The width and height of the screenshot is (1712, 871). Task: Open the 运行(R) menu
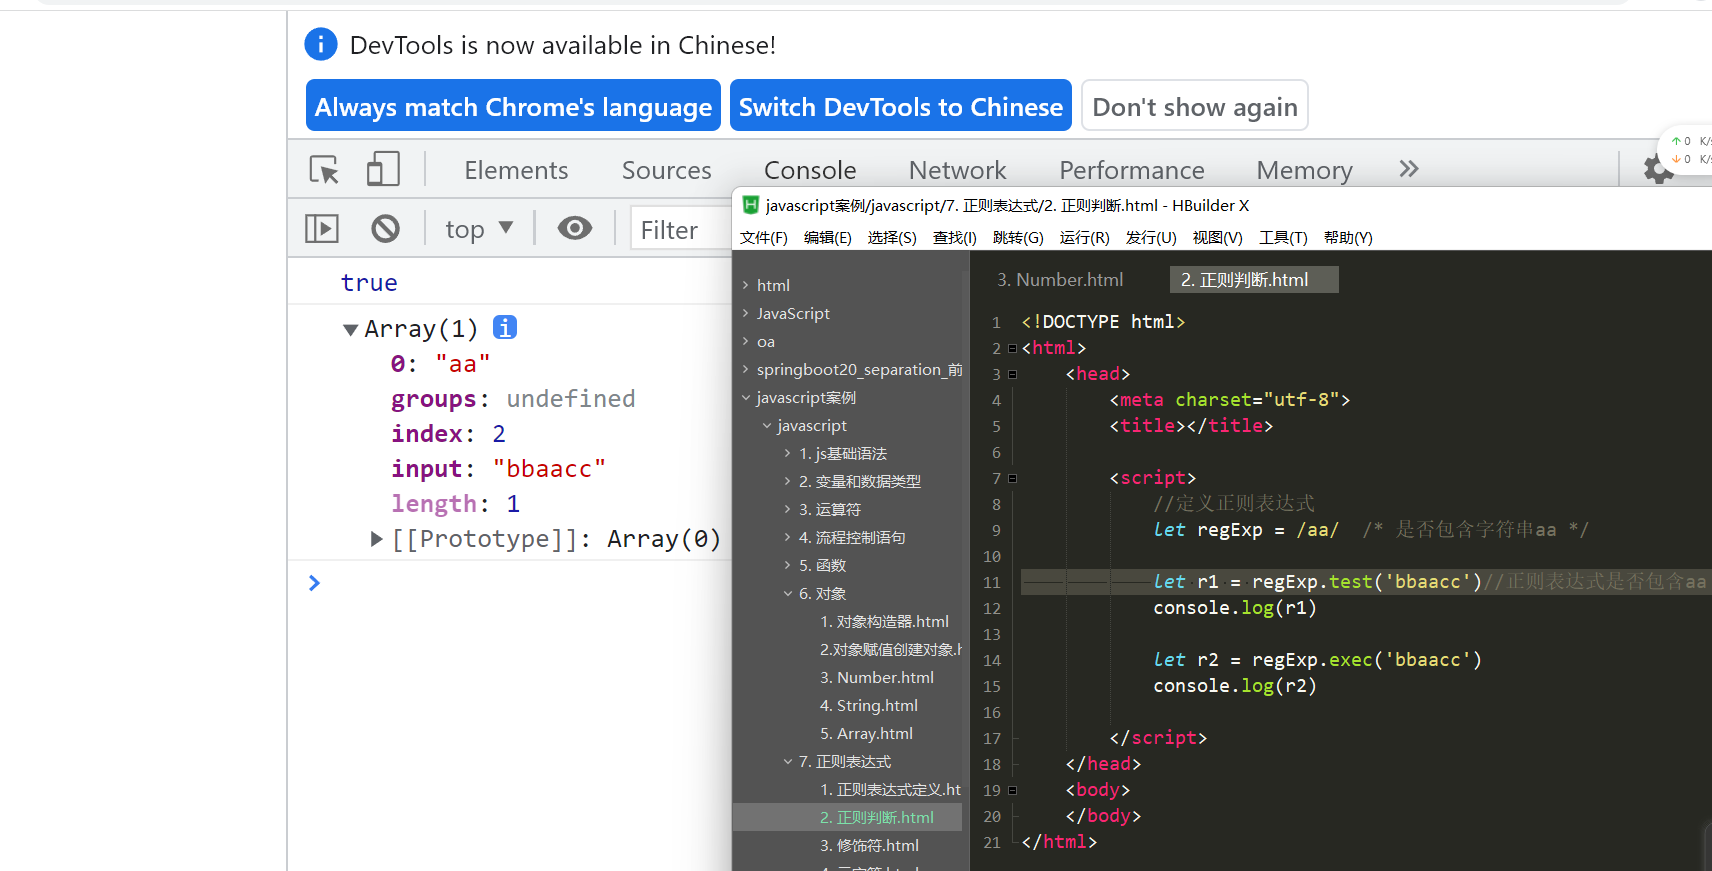tap(1085, 237)
